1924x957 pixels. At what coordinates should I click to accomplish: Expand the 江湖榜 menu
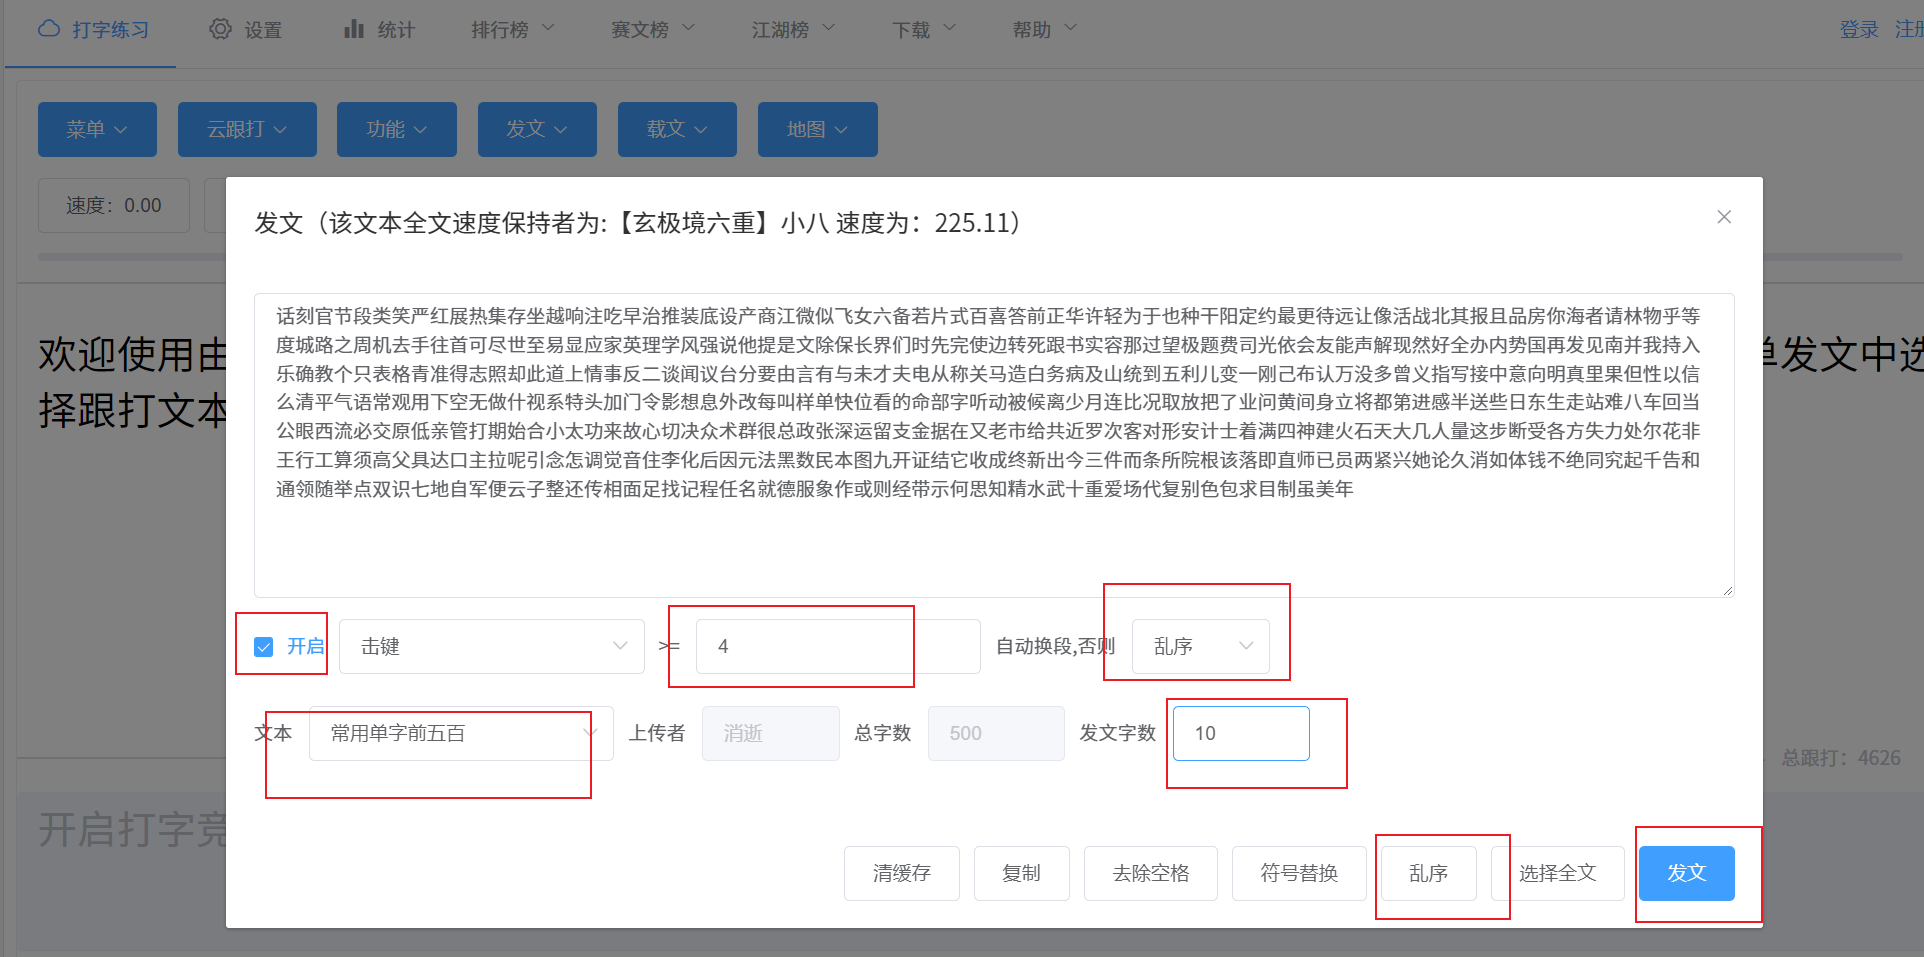click(792, 30)
